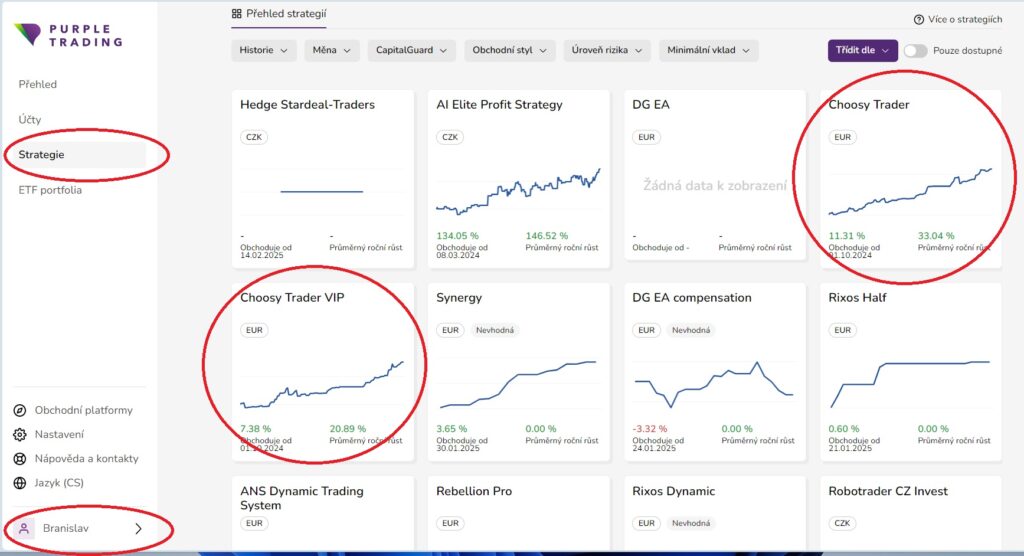Open Více o strategiích link

[965, 20]
